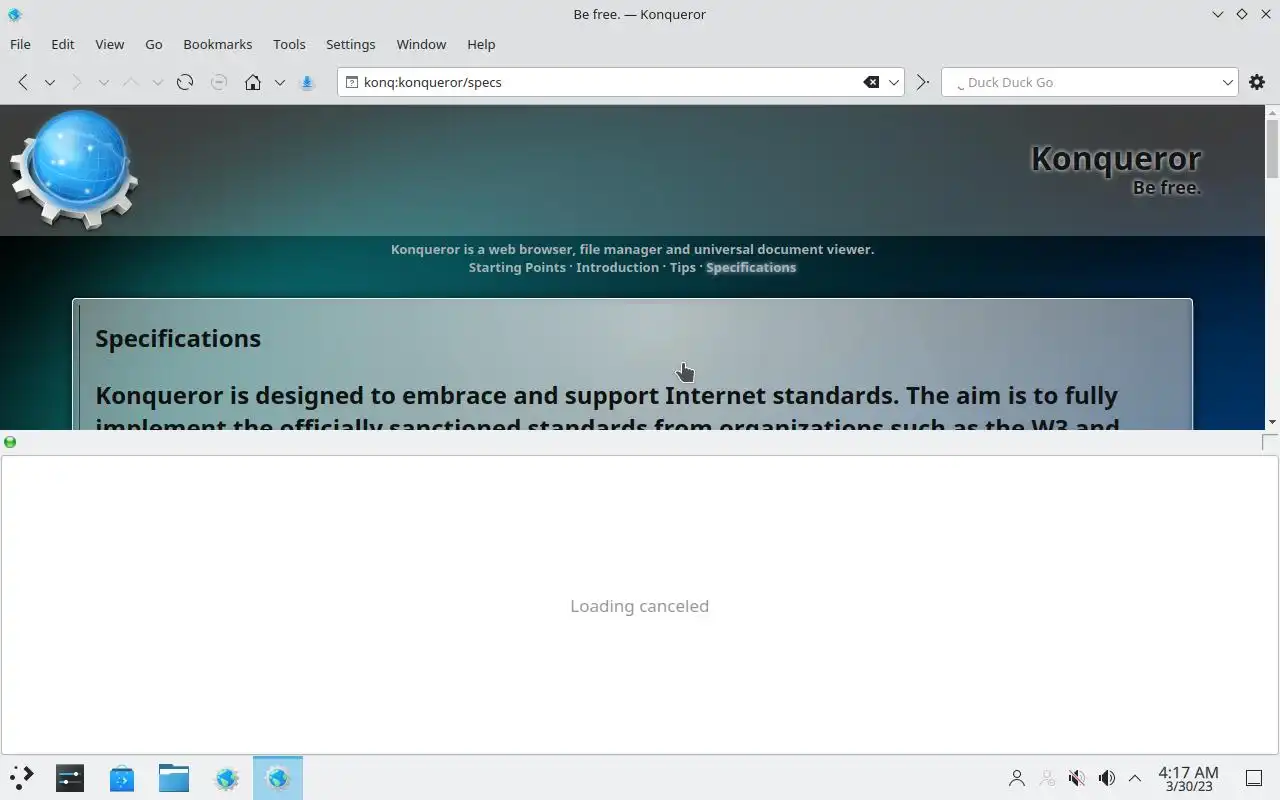Viewport: 1280px width, 800px height.
Task: Click the greyed Forward arrow
Action: point(76,82)
